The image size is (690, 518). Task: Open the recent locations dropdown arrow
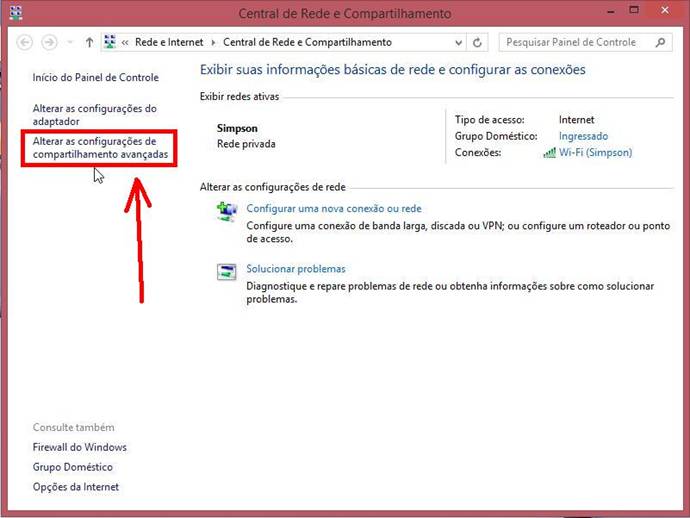click(69, 43)
